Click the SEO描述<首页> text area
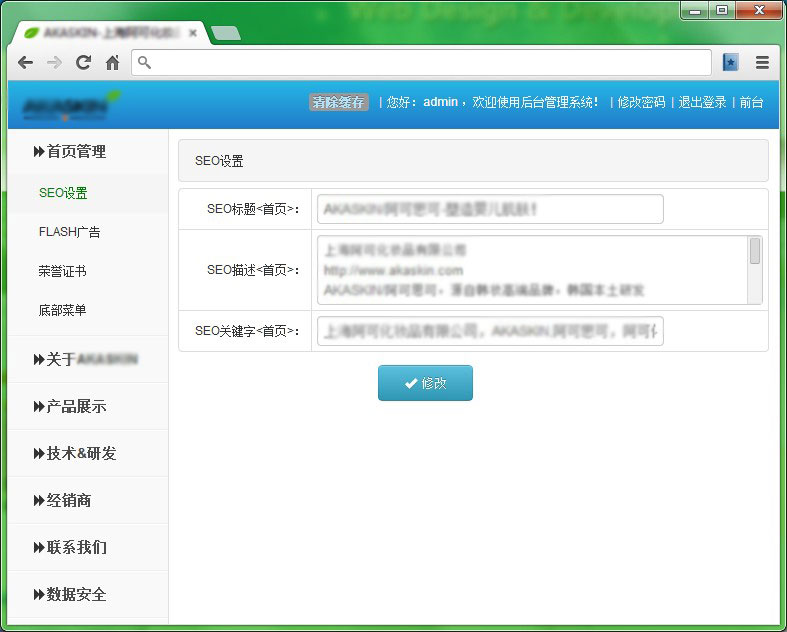The height and width of the screenshot is (632, 787). click(x=540, y=270)
